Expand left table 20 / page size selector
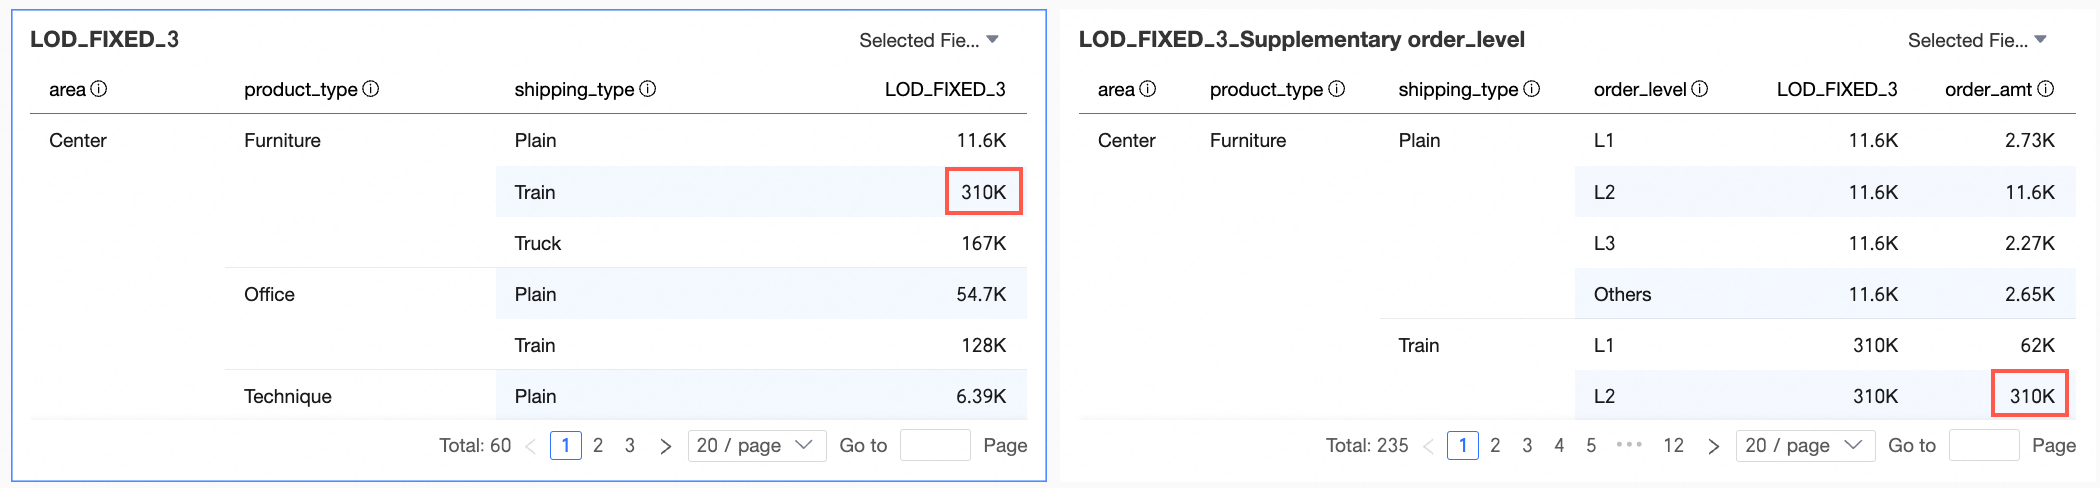2100x488 pixels. click(756, 445)
